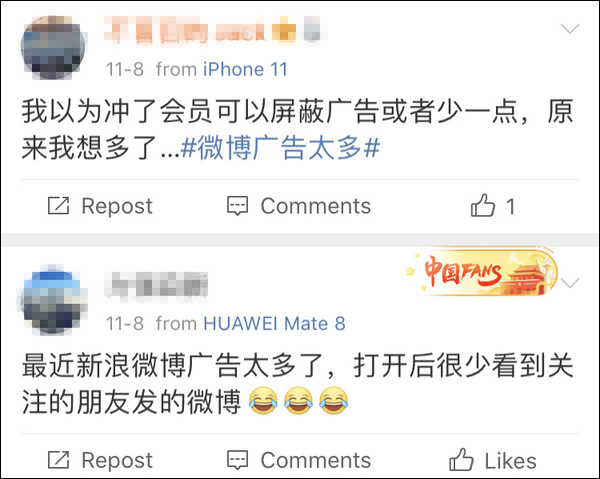Like the first post with thumbs-up icon

point(483,205)
